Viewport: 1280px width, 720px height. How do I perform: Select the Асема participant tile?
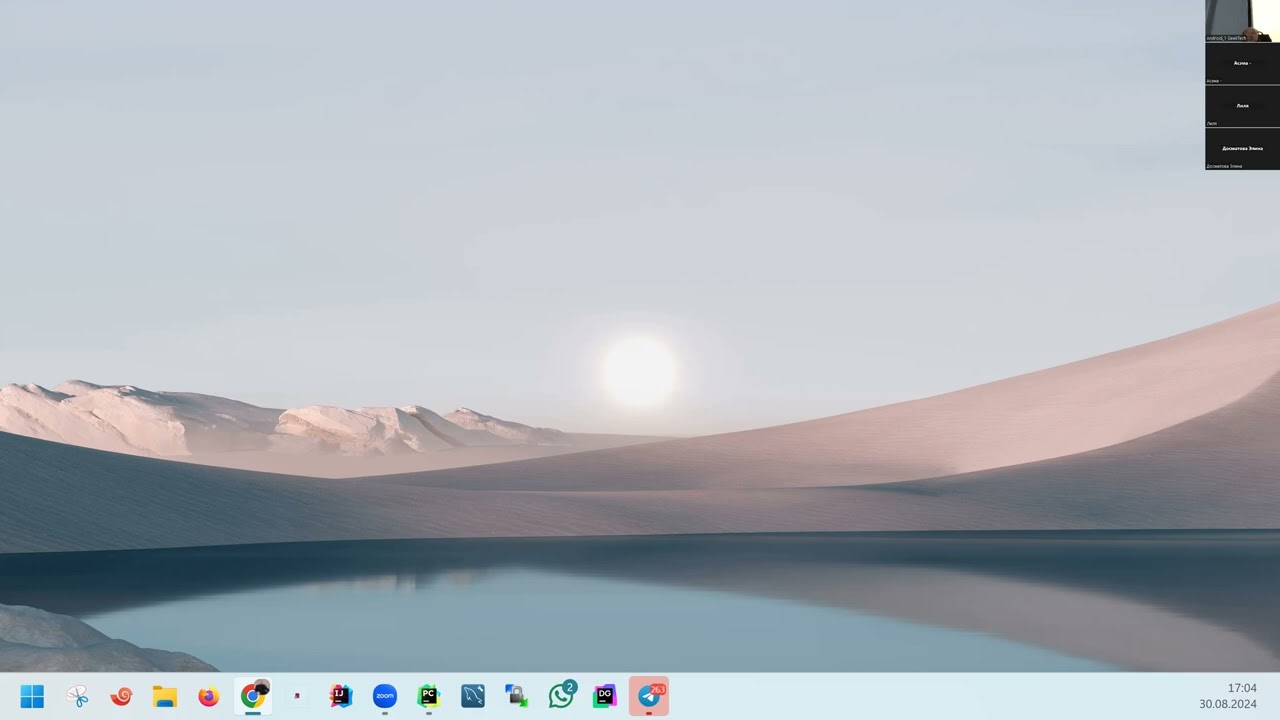tap(1242, 63)
